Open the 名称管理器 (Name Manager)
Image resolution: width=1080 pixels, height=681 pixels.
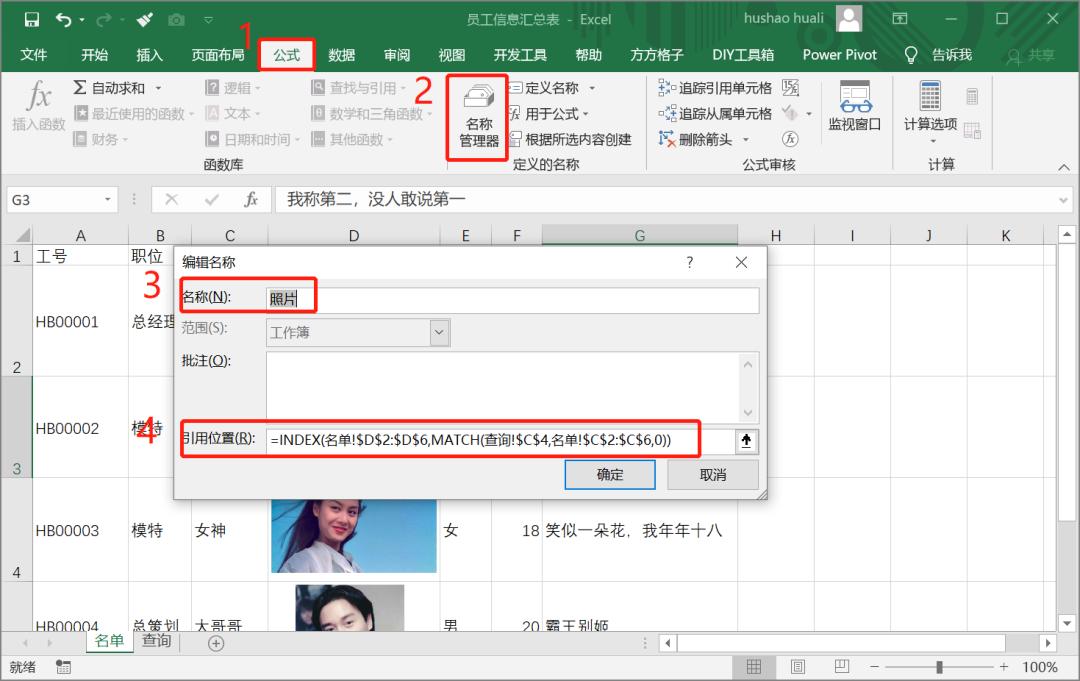point(476,115)
